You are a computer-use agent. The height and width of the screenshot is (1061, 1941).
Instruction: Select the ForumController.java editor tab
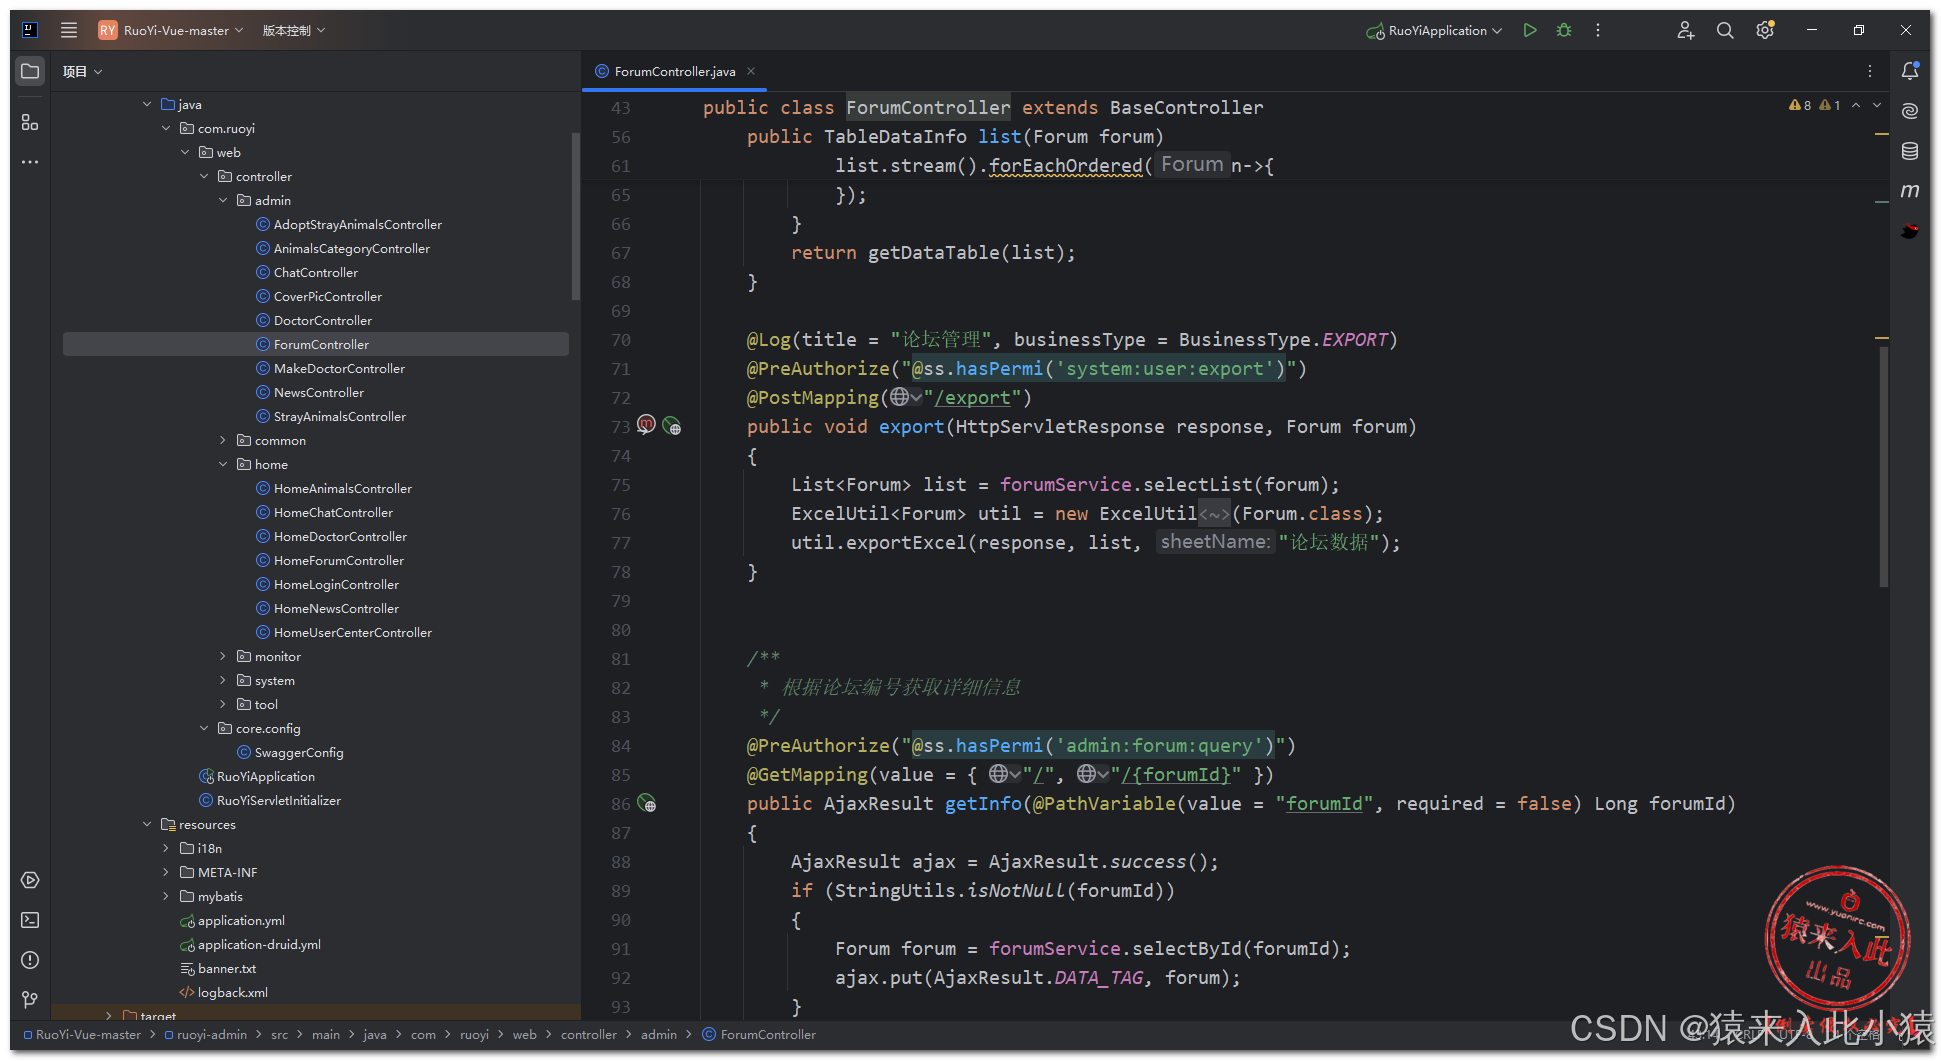coord(674,71)
